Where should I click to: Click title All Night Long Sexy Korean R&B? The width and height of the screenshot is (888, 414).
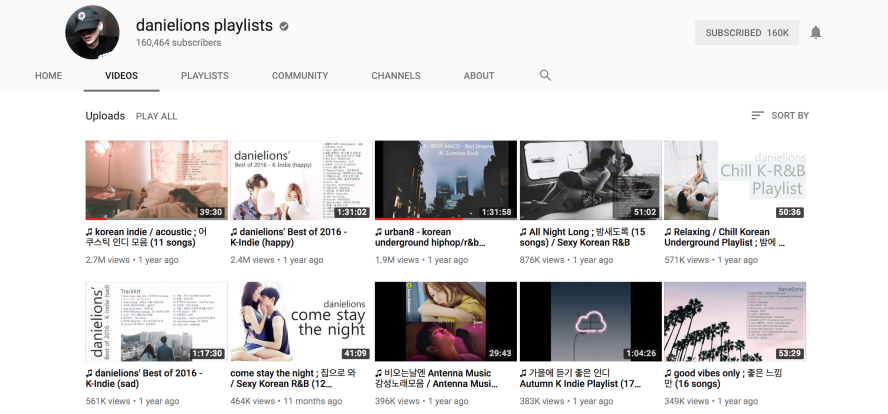coord(583,237)
